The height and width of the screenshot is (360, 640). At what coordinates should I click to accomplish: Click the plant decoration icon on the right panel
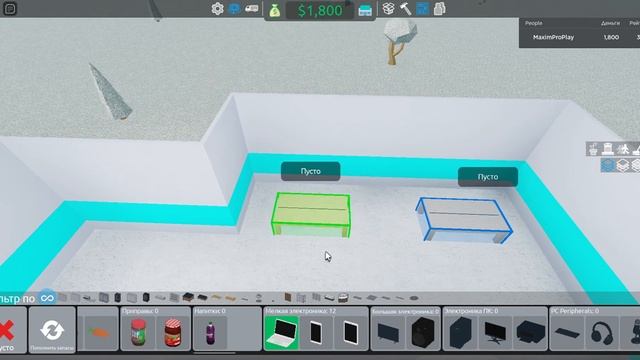(593, 149)
